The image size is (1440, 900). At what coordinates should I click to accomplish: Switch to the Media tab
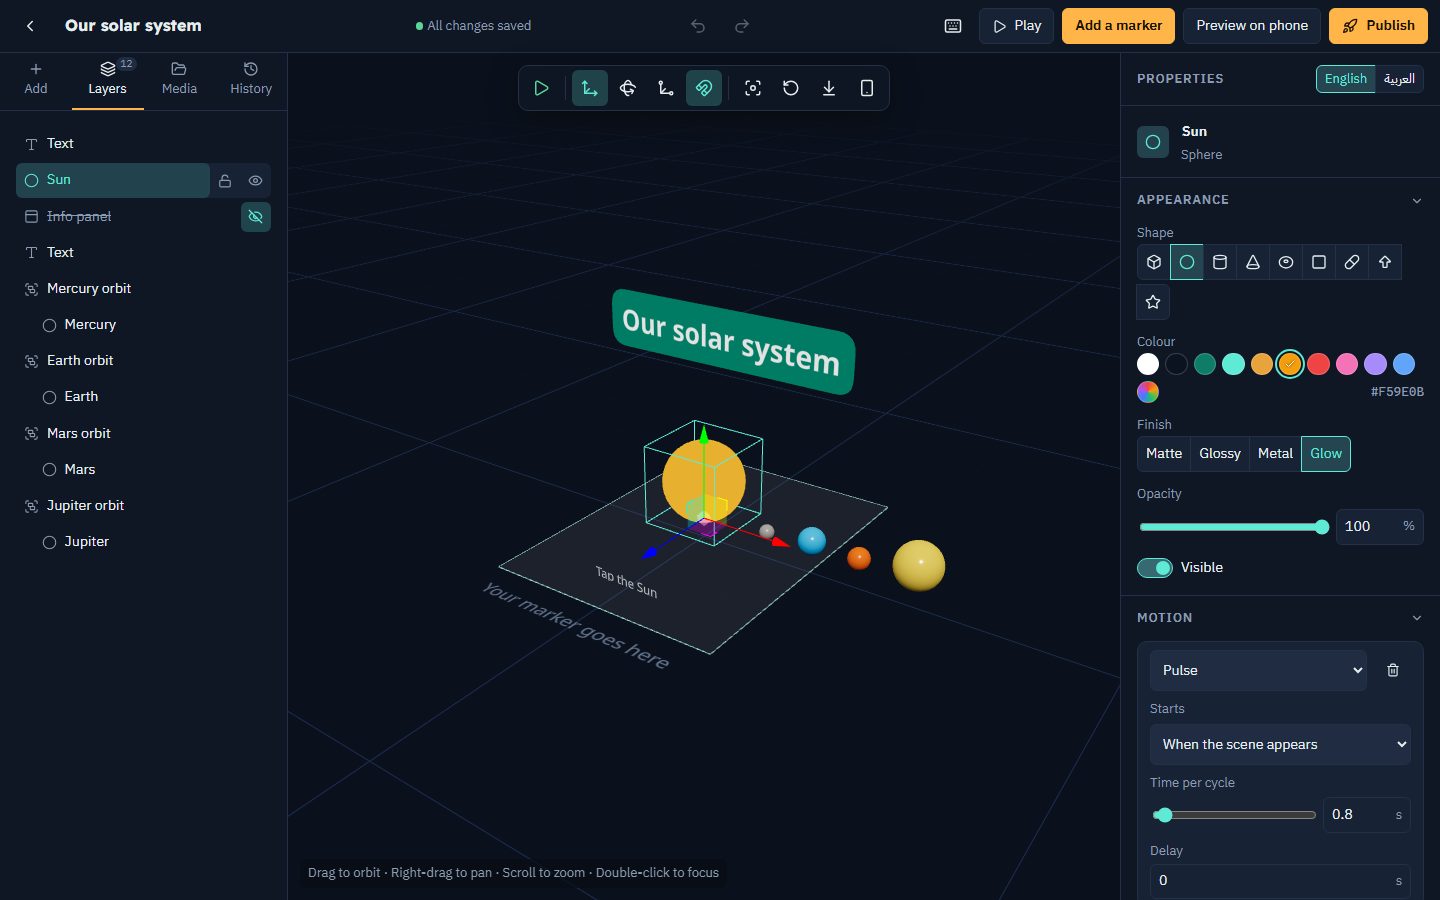tap(179, 79)
